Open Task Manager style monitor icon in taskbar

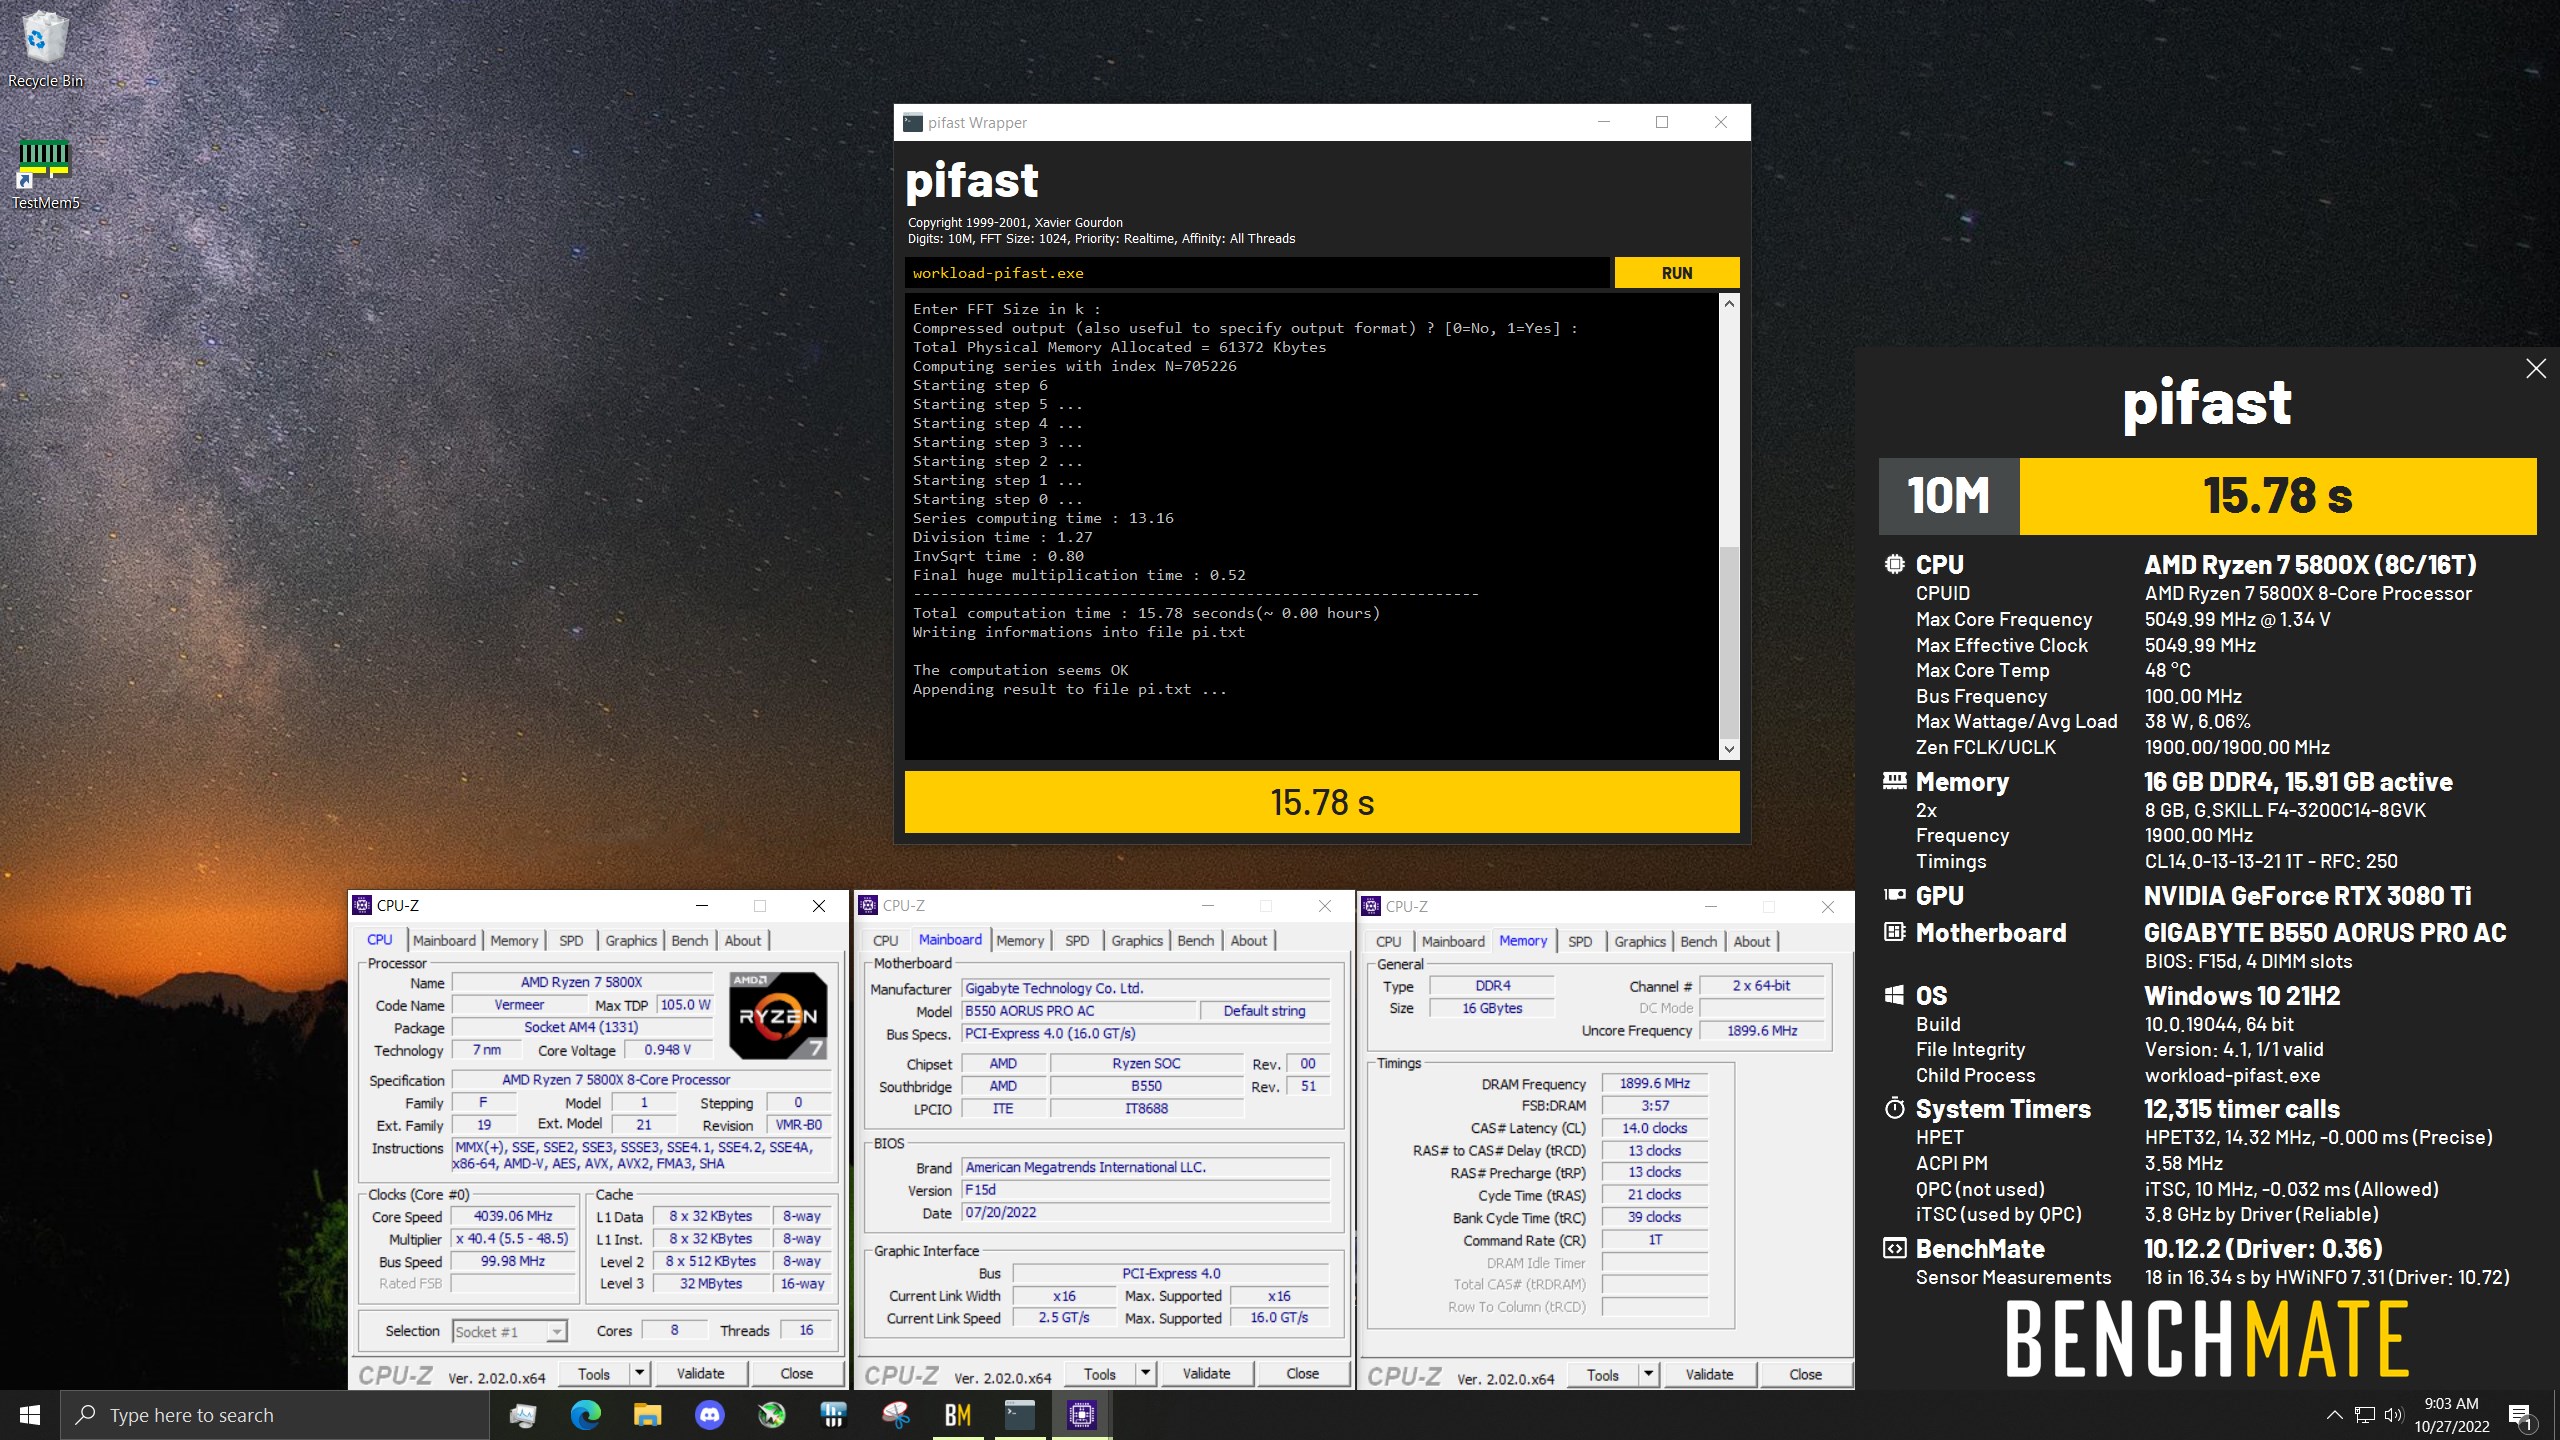pyautogui.click(x=522, y=1415)
